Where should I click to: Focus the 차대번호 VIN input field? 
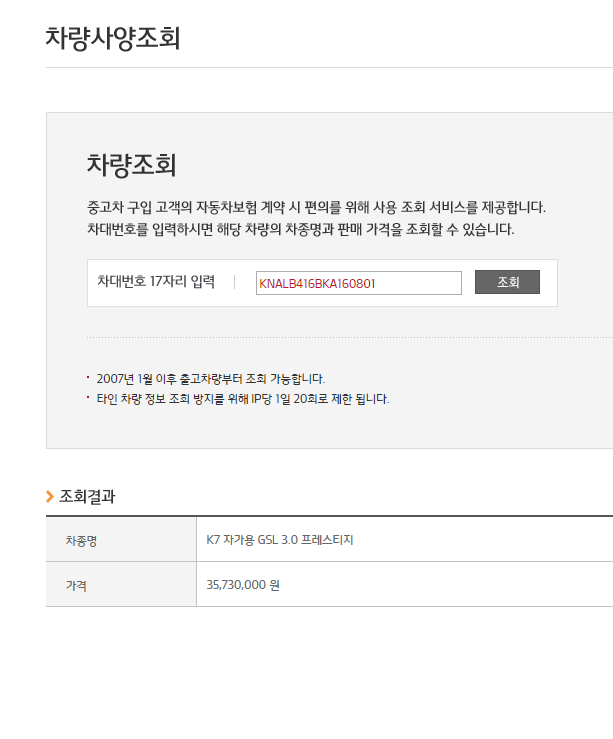(x=359, y=283)
